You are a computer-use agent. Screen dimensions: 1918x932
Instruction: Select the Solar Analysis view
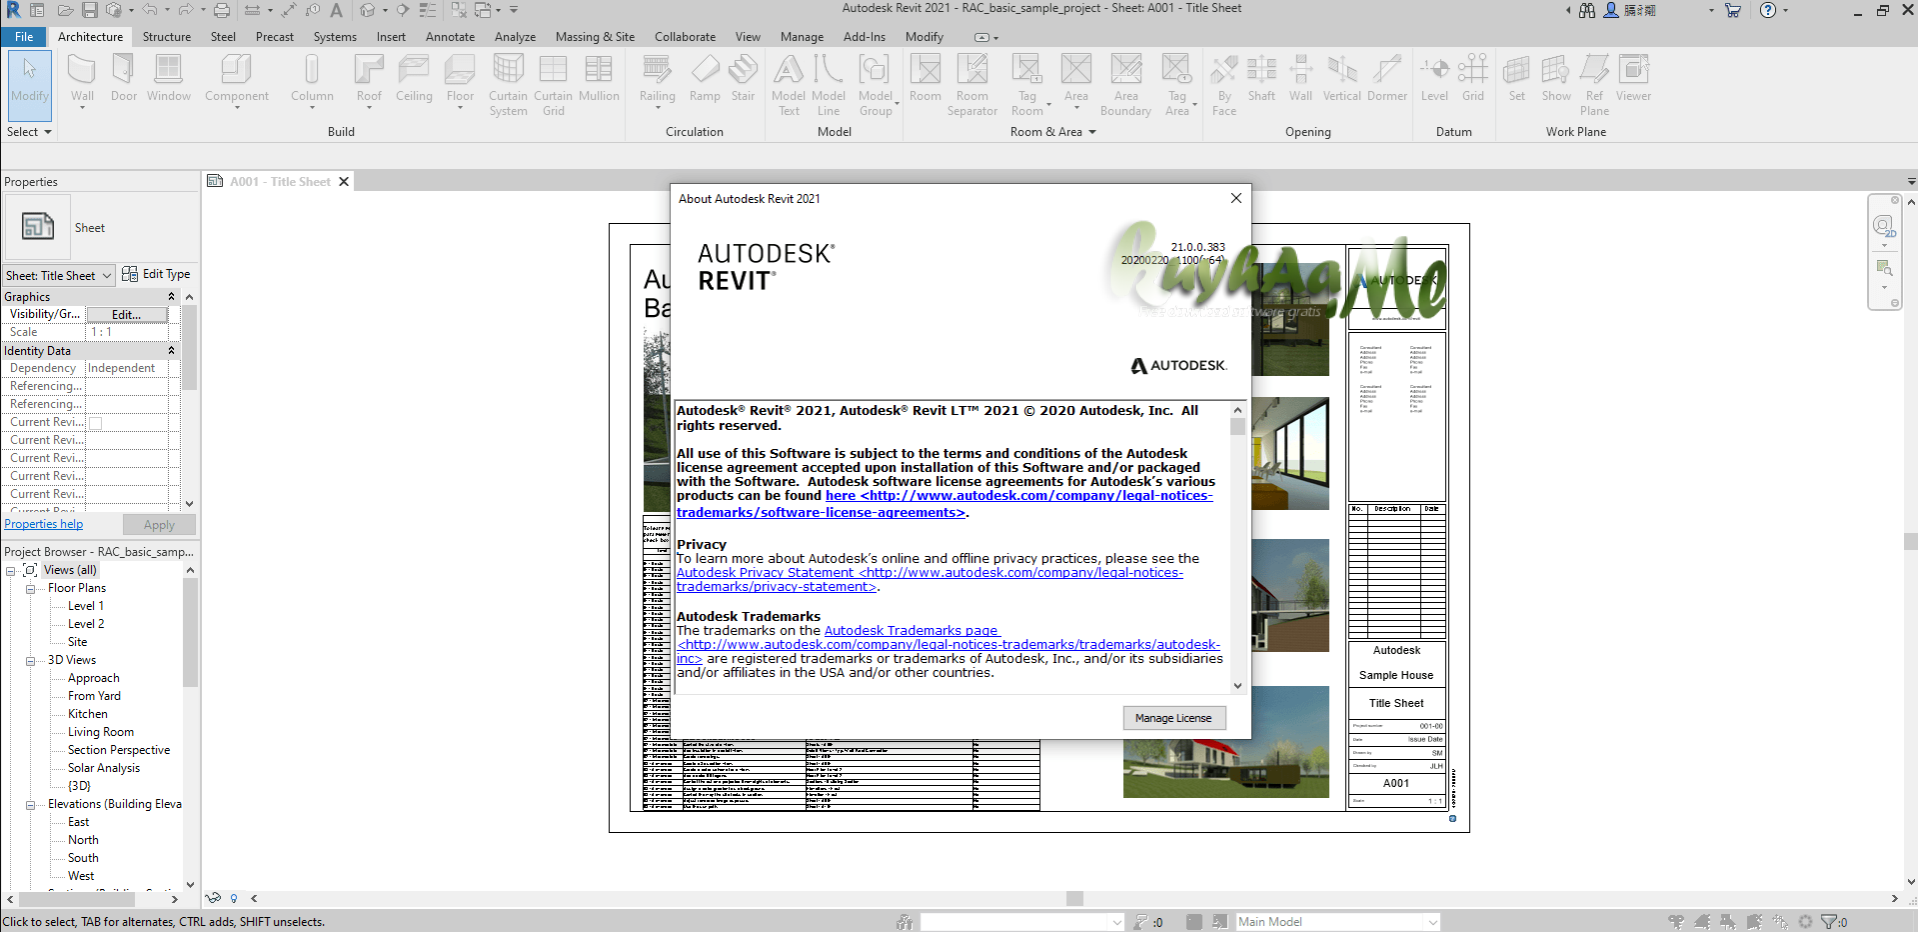coord(104,768)
